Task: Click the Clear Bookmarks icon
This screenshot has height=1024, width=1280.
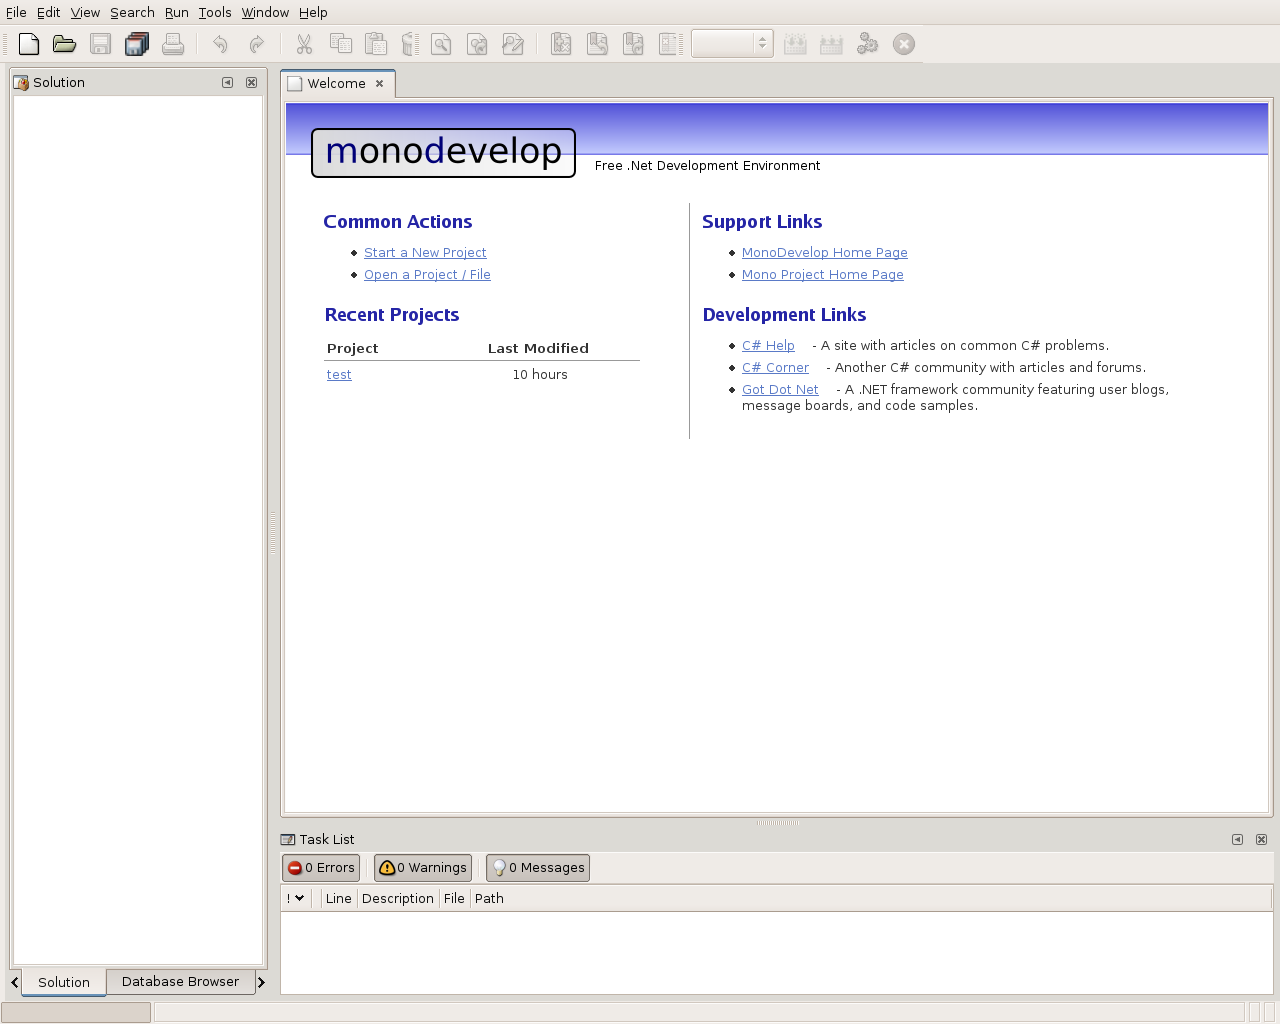Action: coord(669,44)
